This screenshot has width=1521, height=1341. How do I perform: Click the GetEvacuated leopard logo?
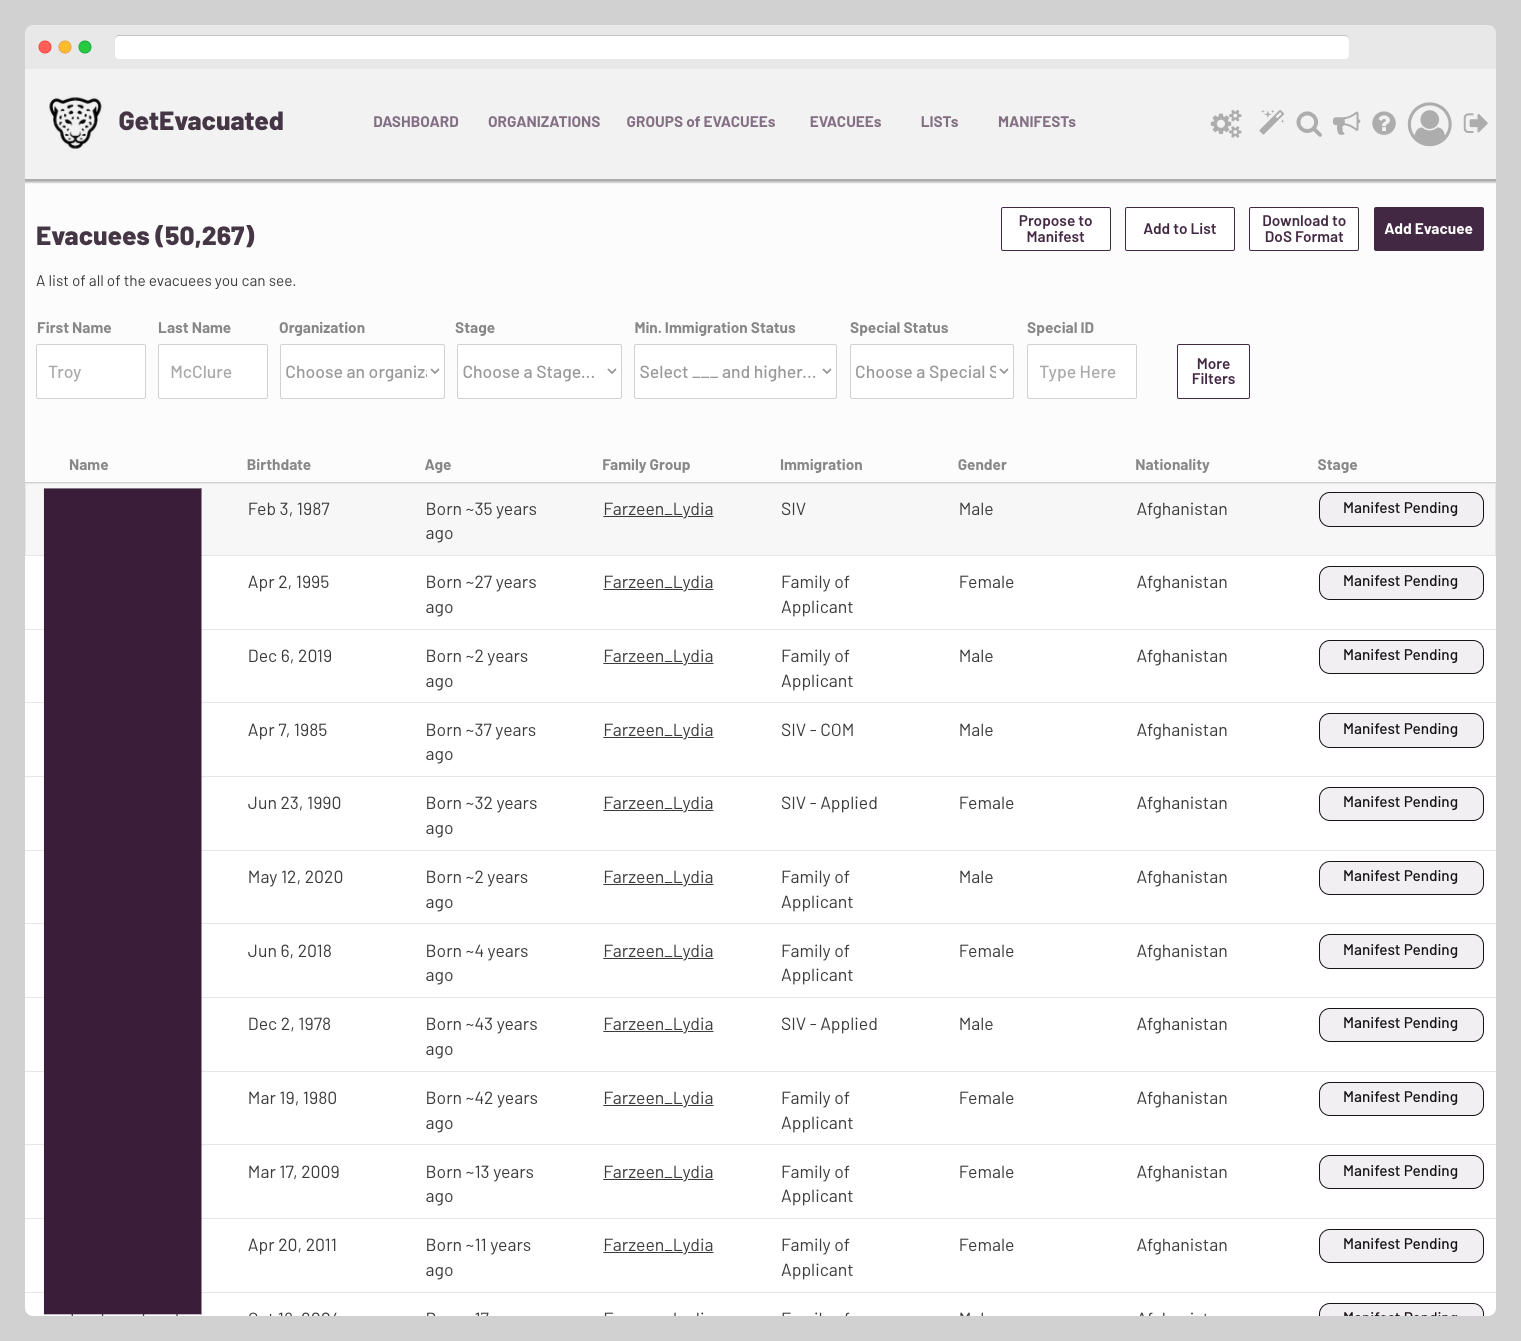pyautogui.click(x=75, y=122)
